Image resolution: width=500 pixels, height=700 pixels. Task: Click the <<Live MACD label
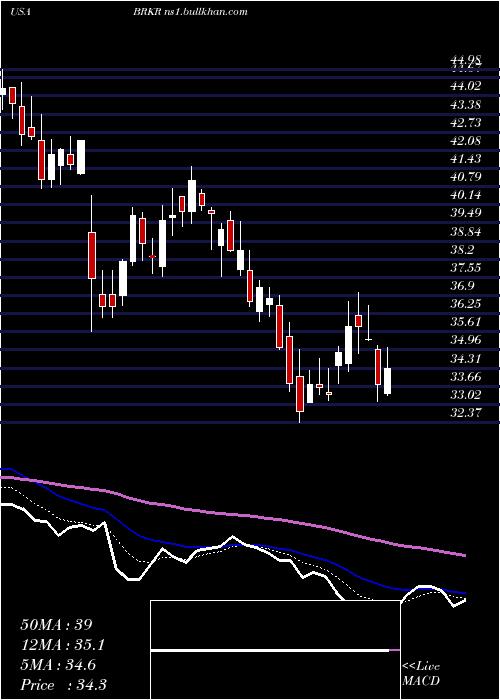coord(421,674)
